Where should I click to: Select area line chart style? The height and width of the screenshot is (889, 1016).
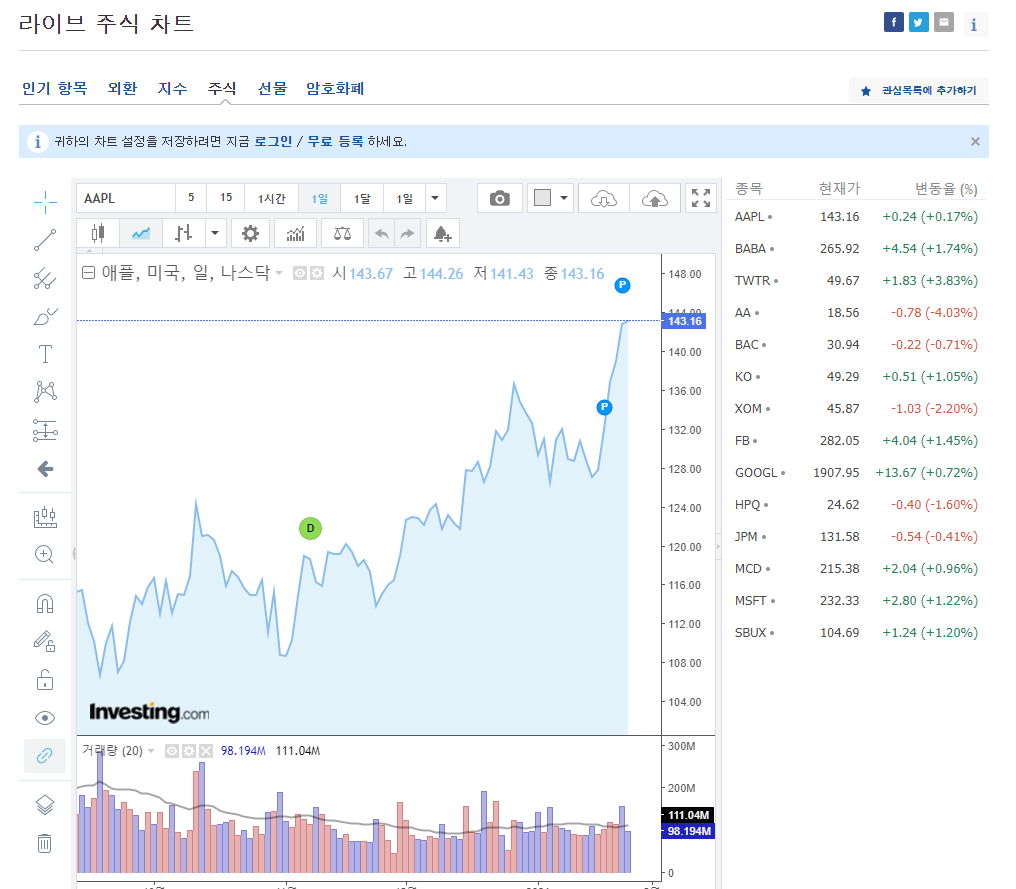[141, 233]
